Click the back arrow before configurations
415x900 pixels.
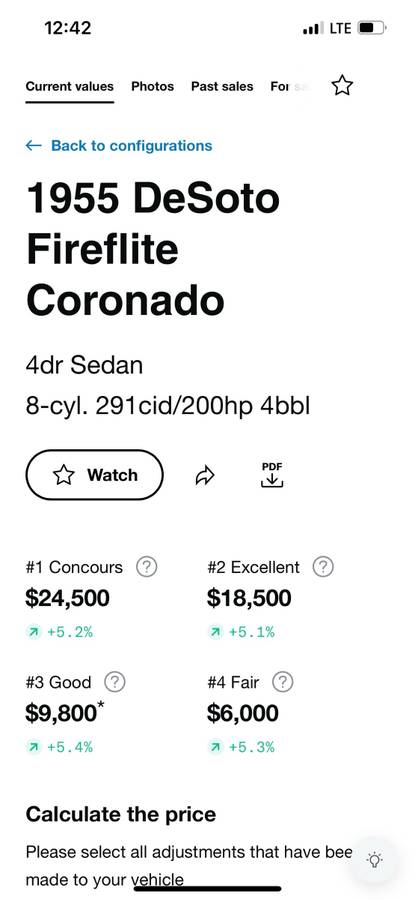[x=33, y=146]
